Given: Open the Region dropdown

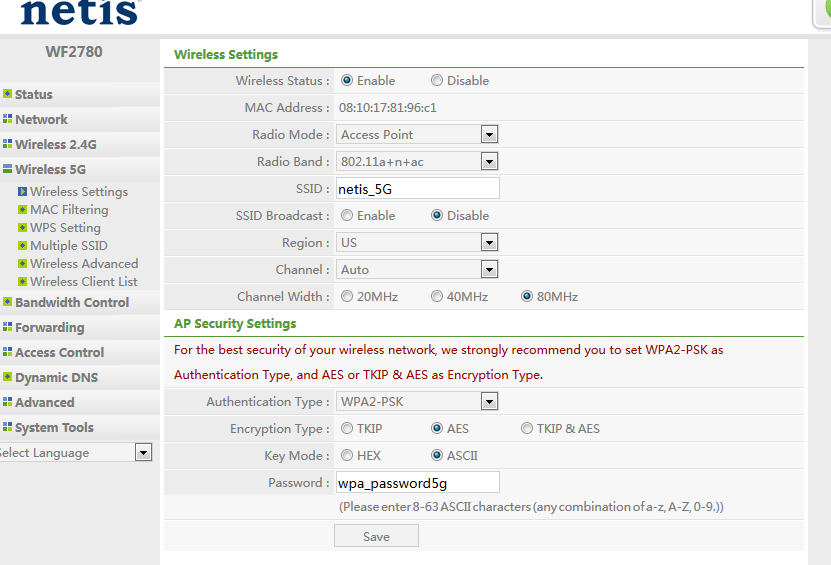Looking at the screenshot, I should tap(417, 243).
